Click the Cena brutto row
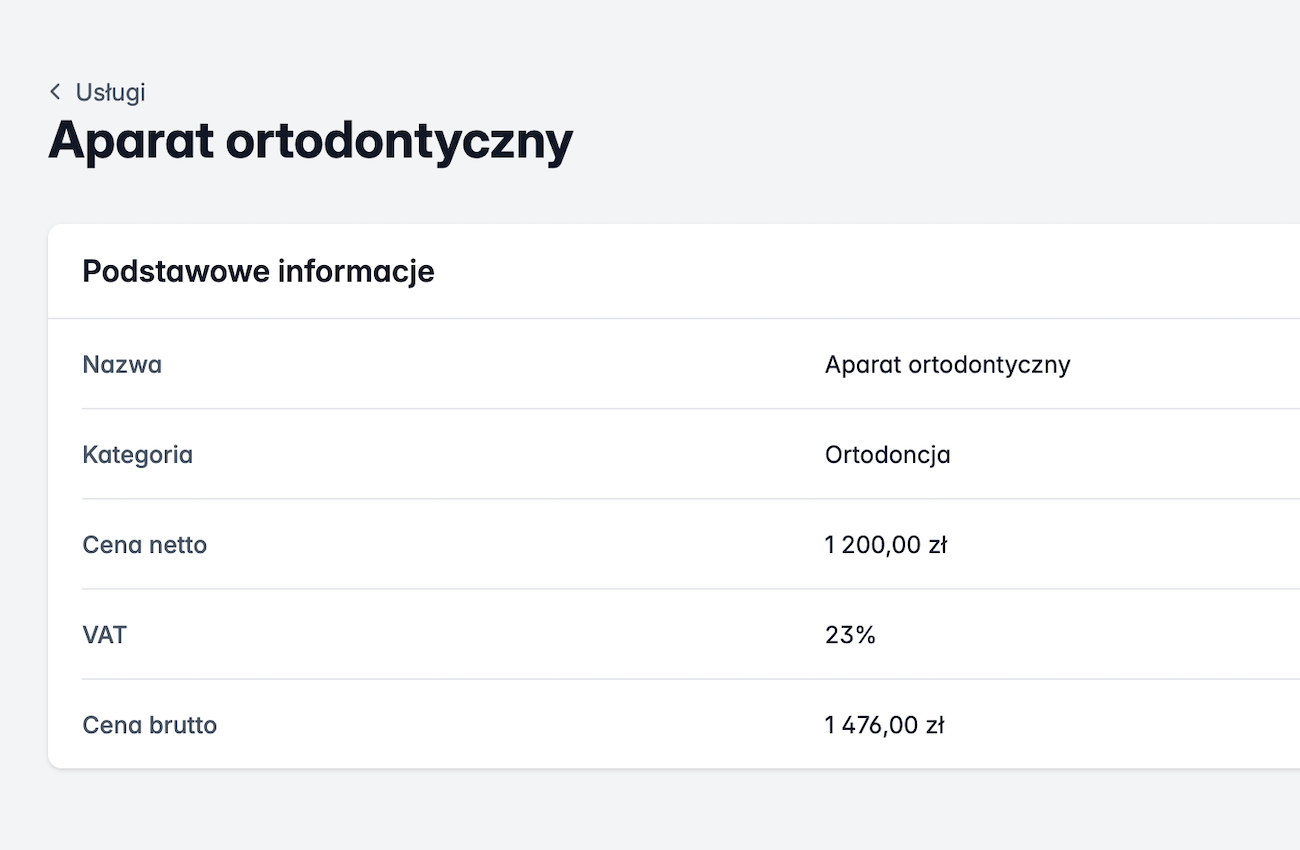 [x=500, y=725]
